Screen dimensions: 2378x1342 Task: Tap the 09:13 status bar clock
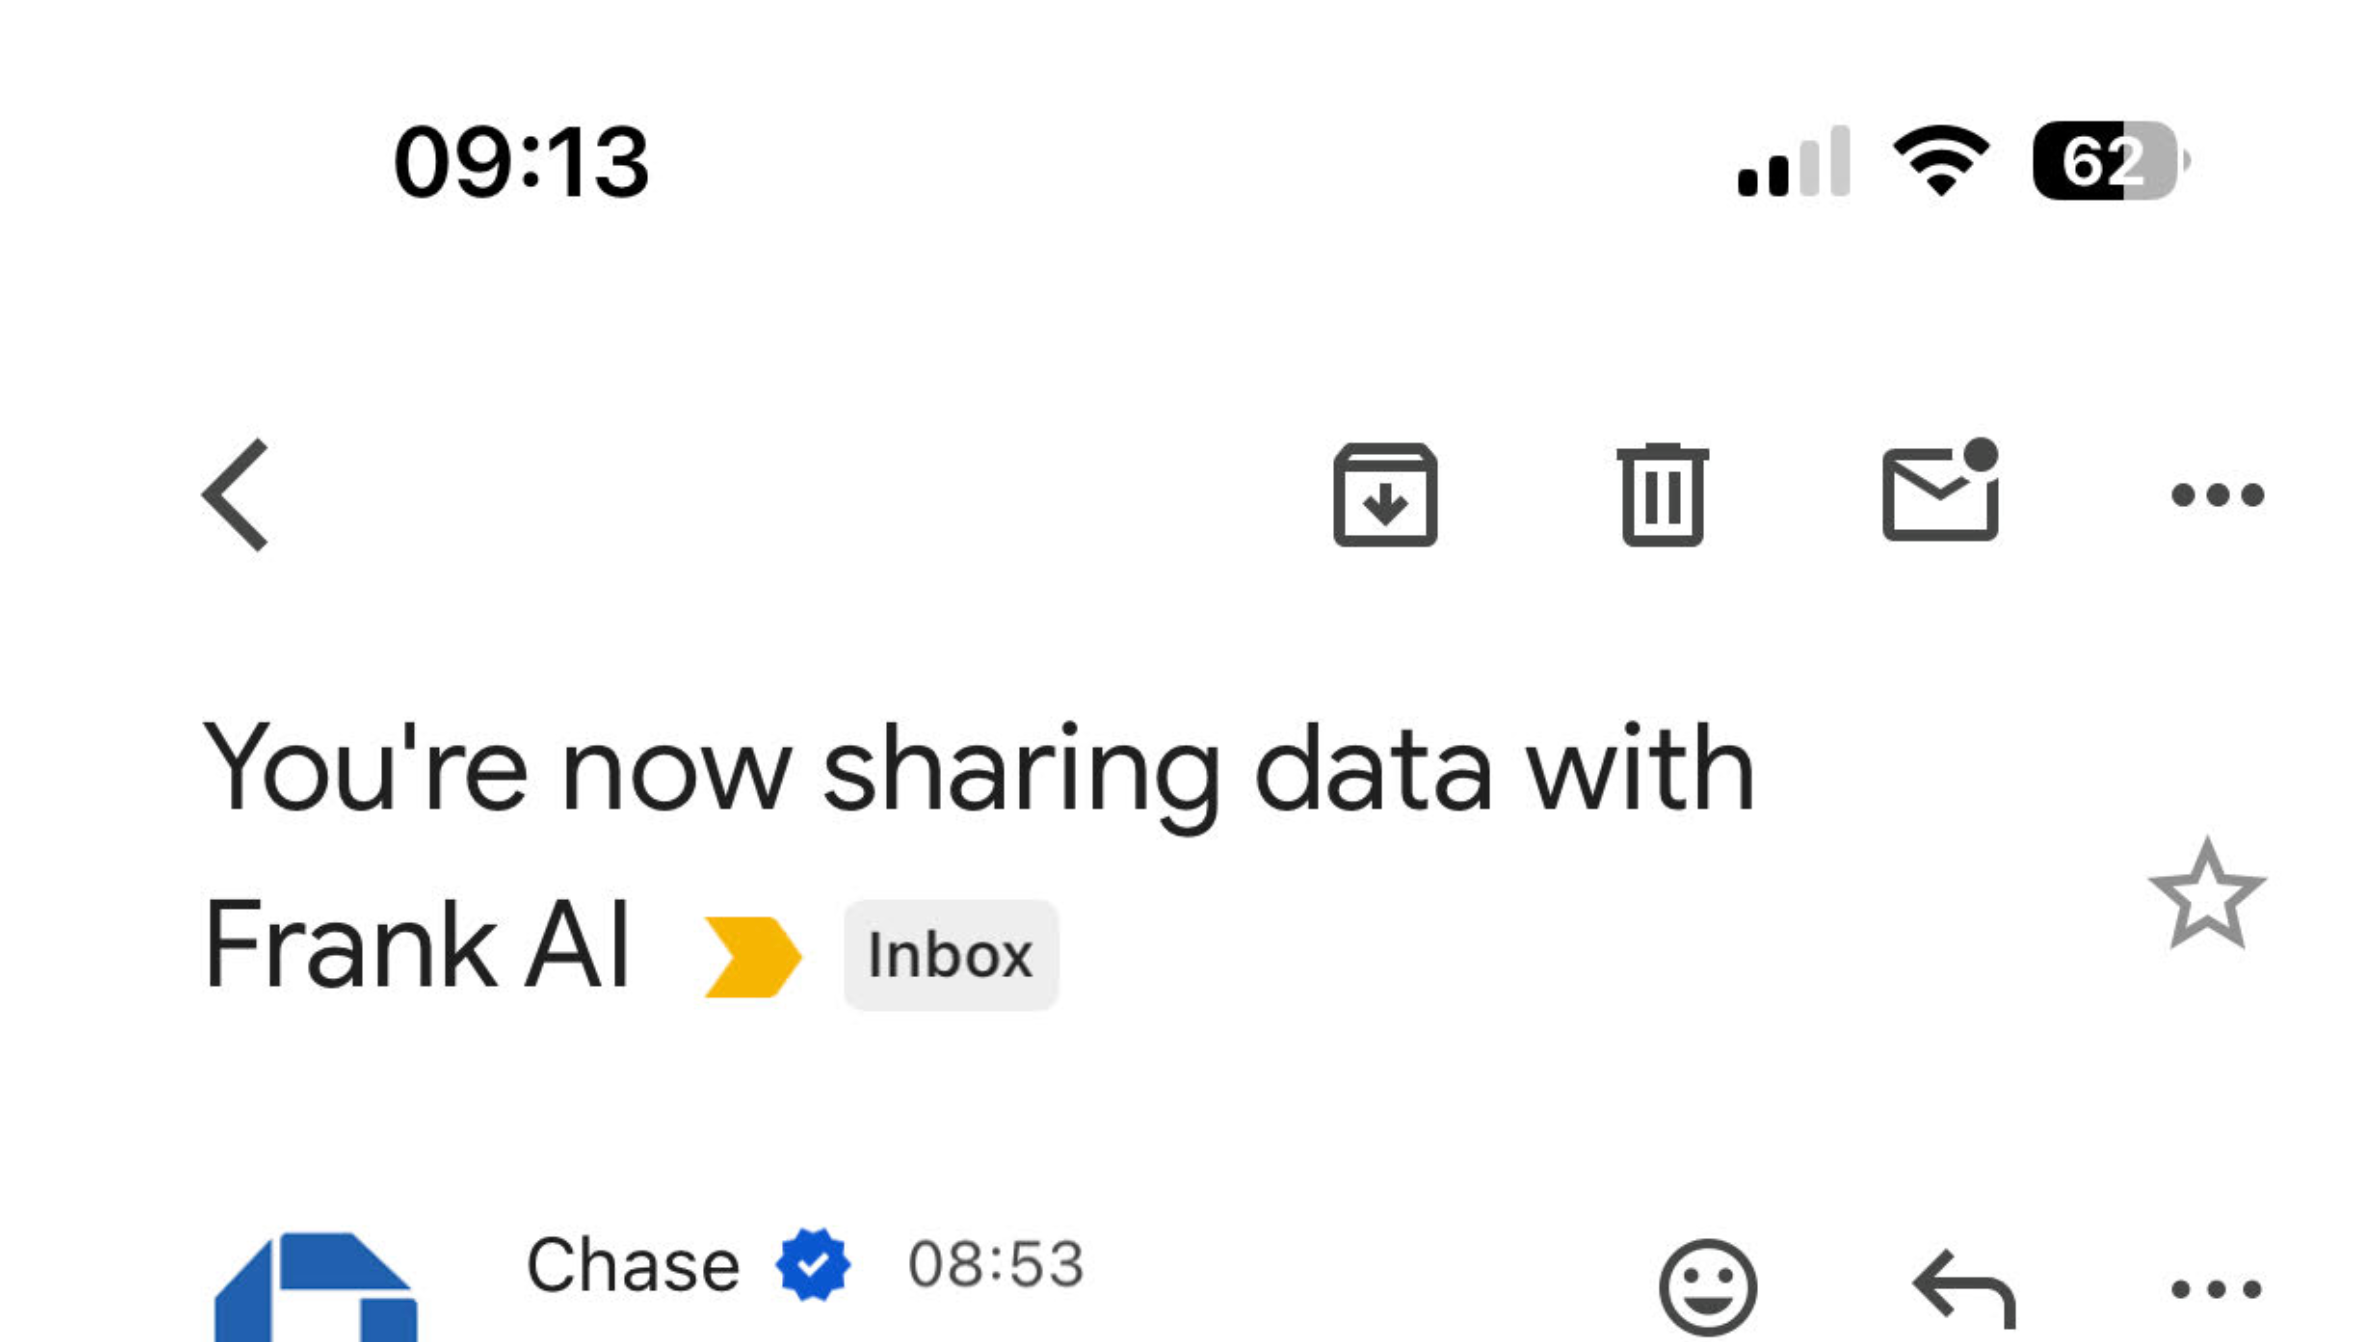click(x=521, y=162)
